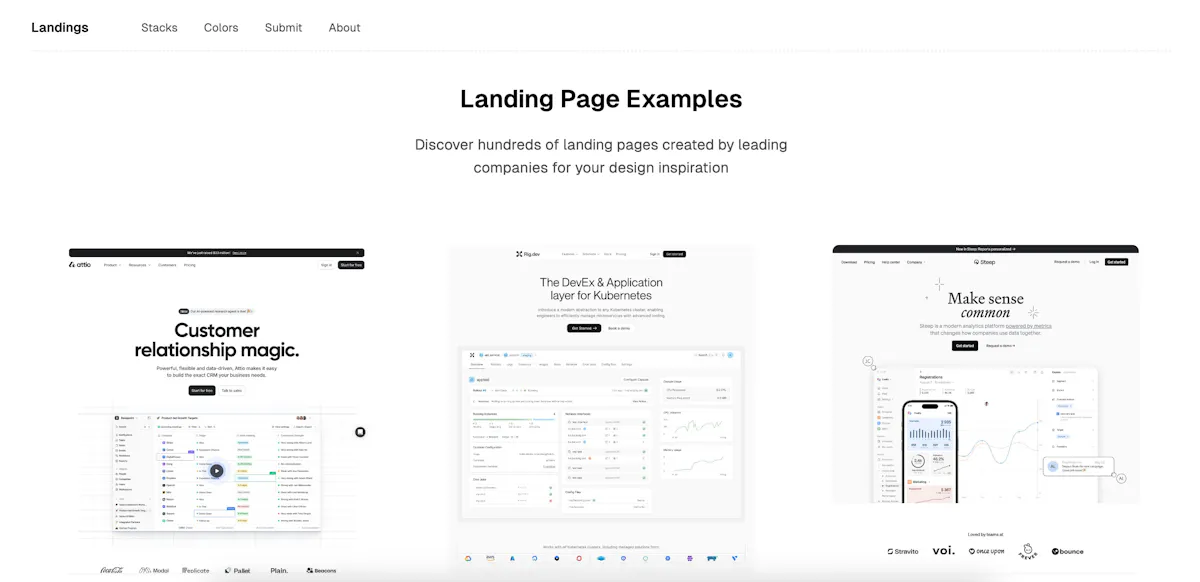
Task: Click the Beacons logo in Attio preview
Action: [x=320, y=571]
